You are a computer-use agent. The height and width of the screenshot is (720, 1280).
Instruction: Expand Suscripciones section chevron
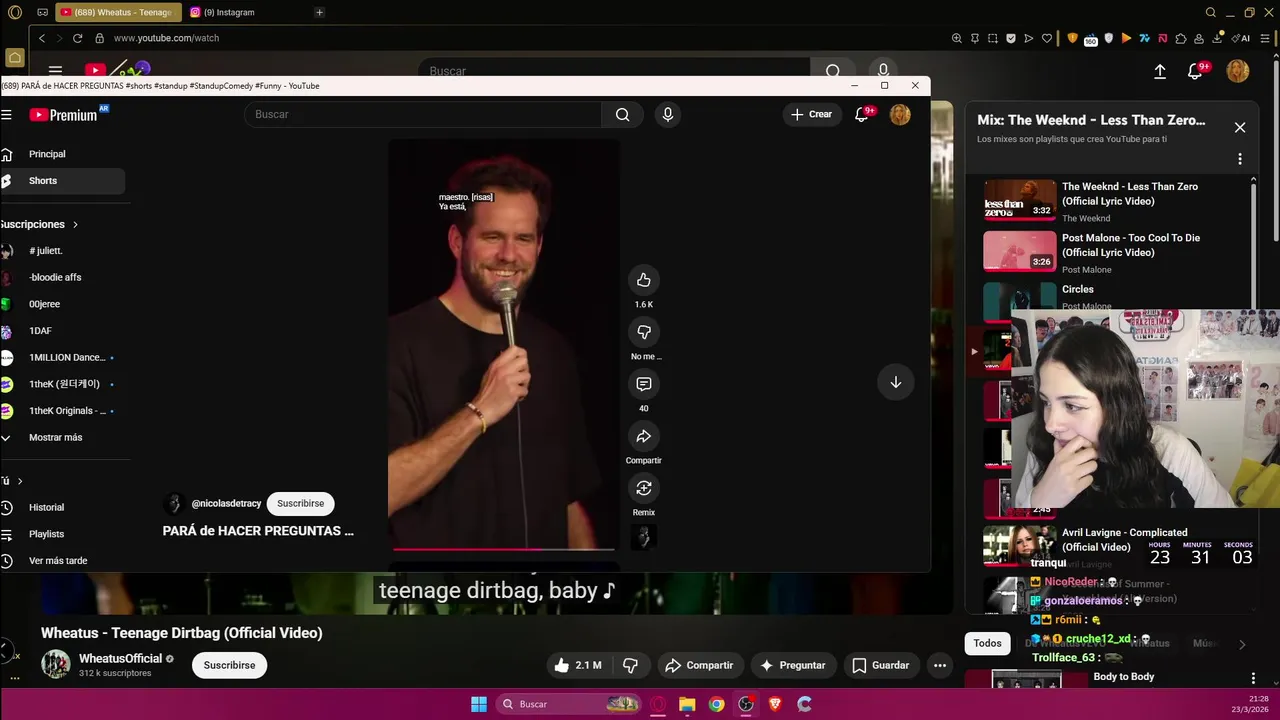click(x=75, y=224)
